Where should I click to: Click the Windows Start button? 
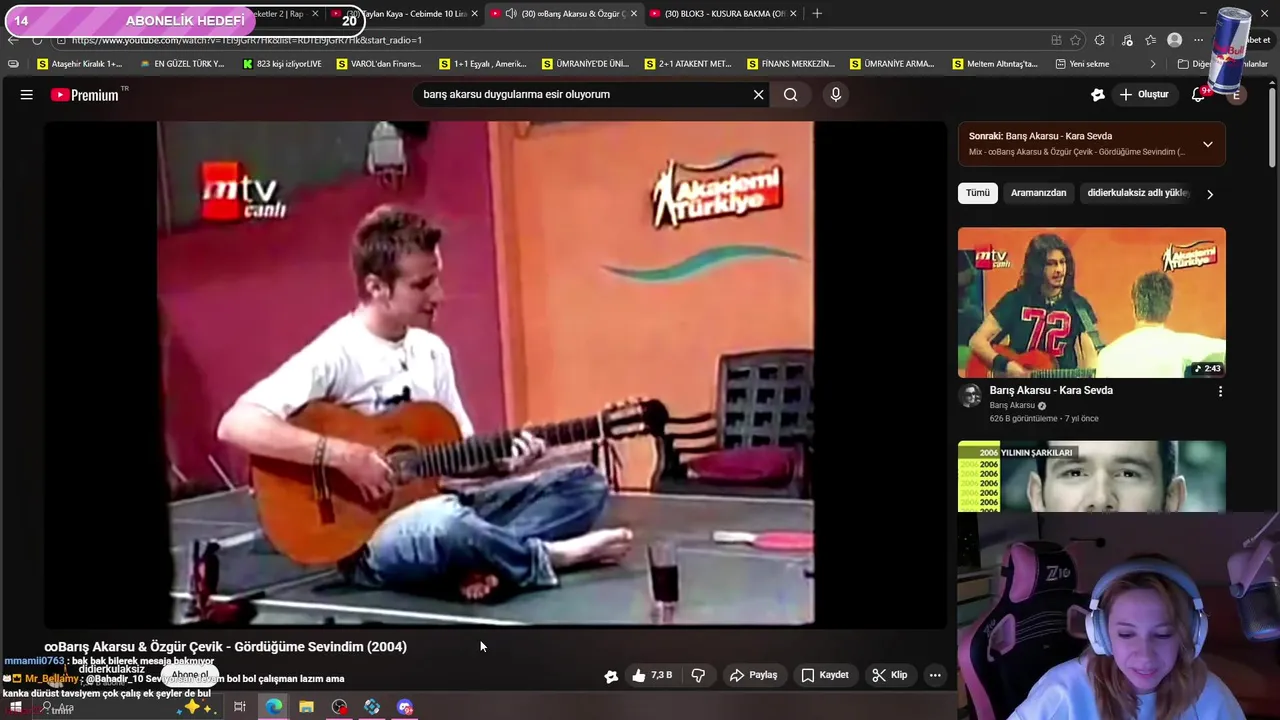pyautogui.click(x=15, y=707)
